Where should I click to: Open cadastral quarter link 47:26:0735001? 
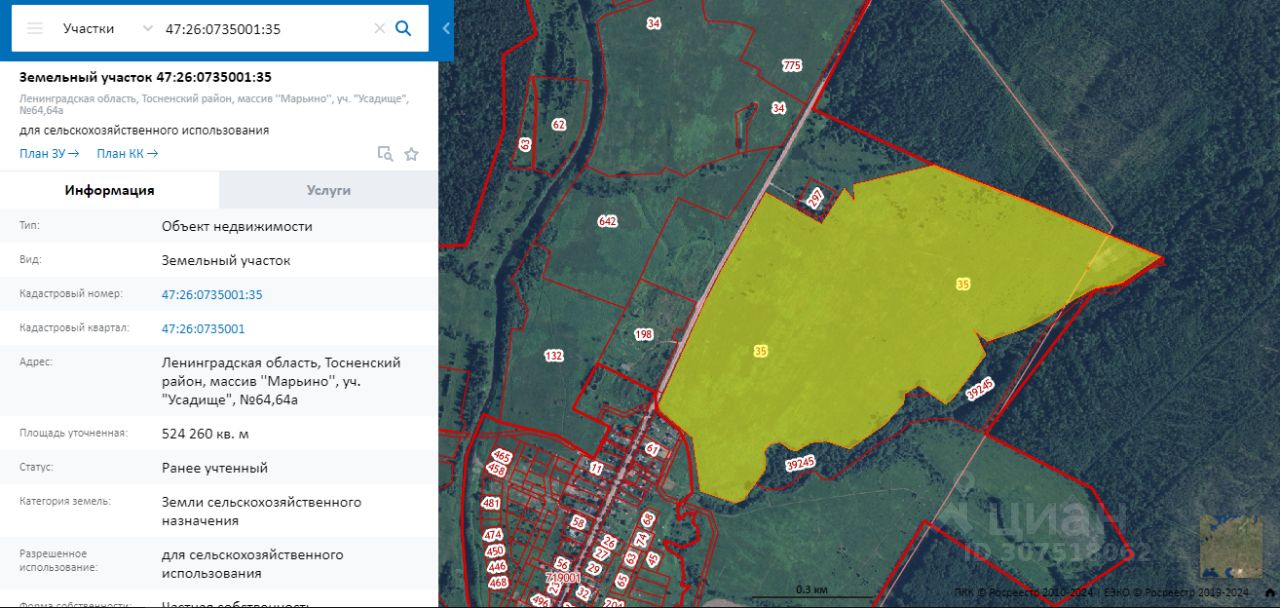203,328
